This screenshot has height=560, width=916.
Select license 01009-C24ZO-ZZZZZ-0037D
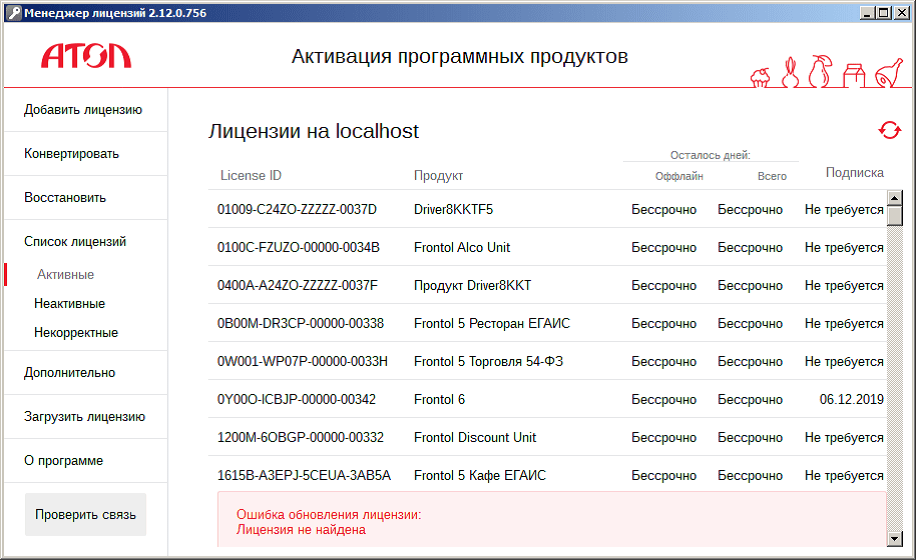point(297,210)
